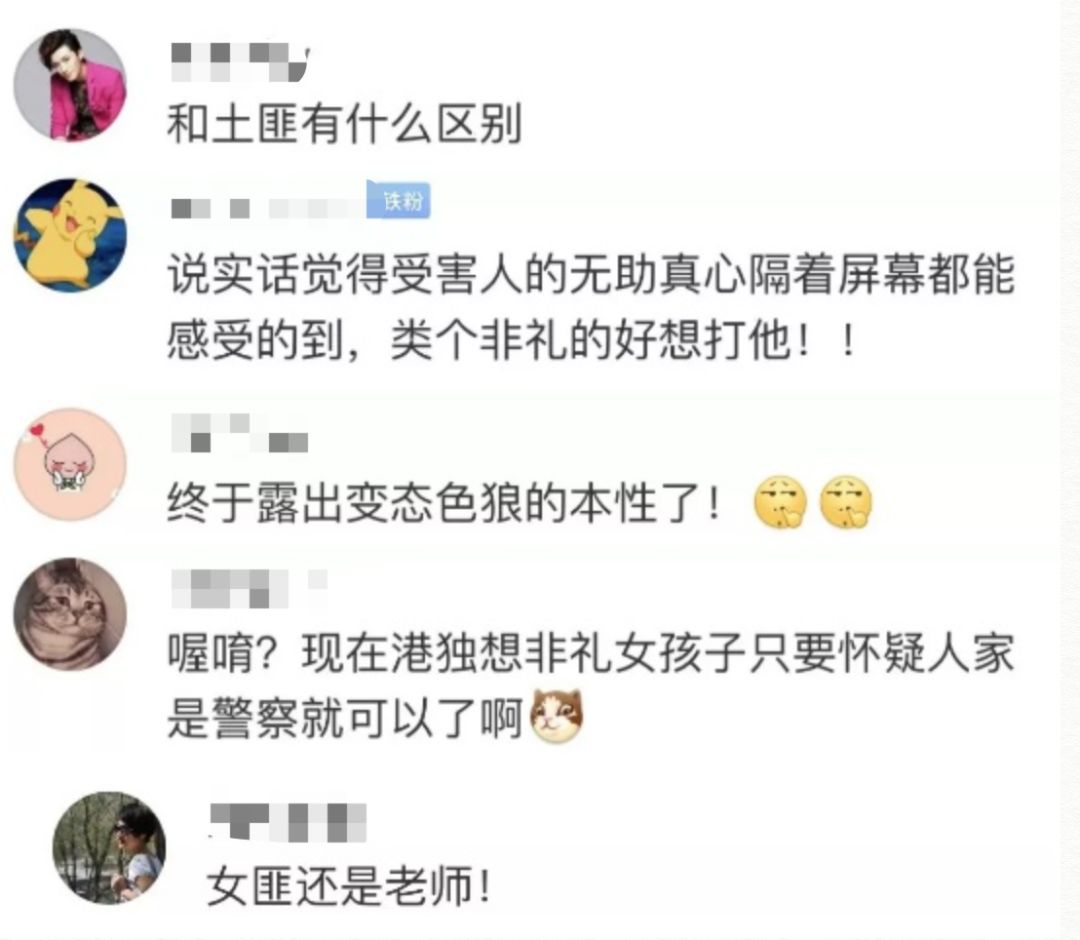Image resolution: width=1080 pixels, height=940 pixels.
Task: Select the reply 女匪还是老师！
Action: coord(349,886)
